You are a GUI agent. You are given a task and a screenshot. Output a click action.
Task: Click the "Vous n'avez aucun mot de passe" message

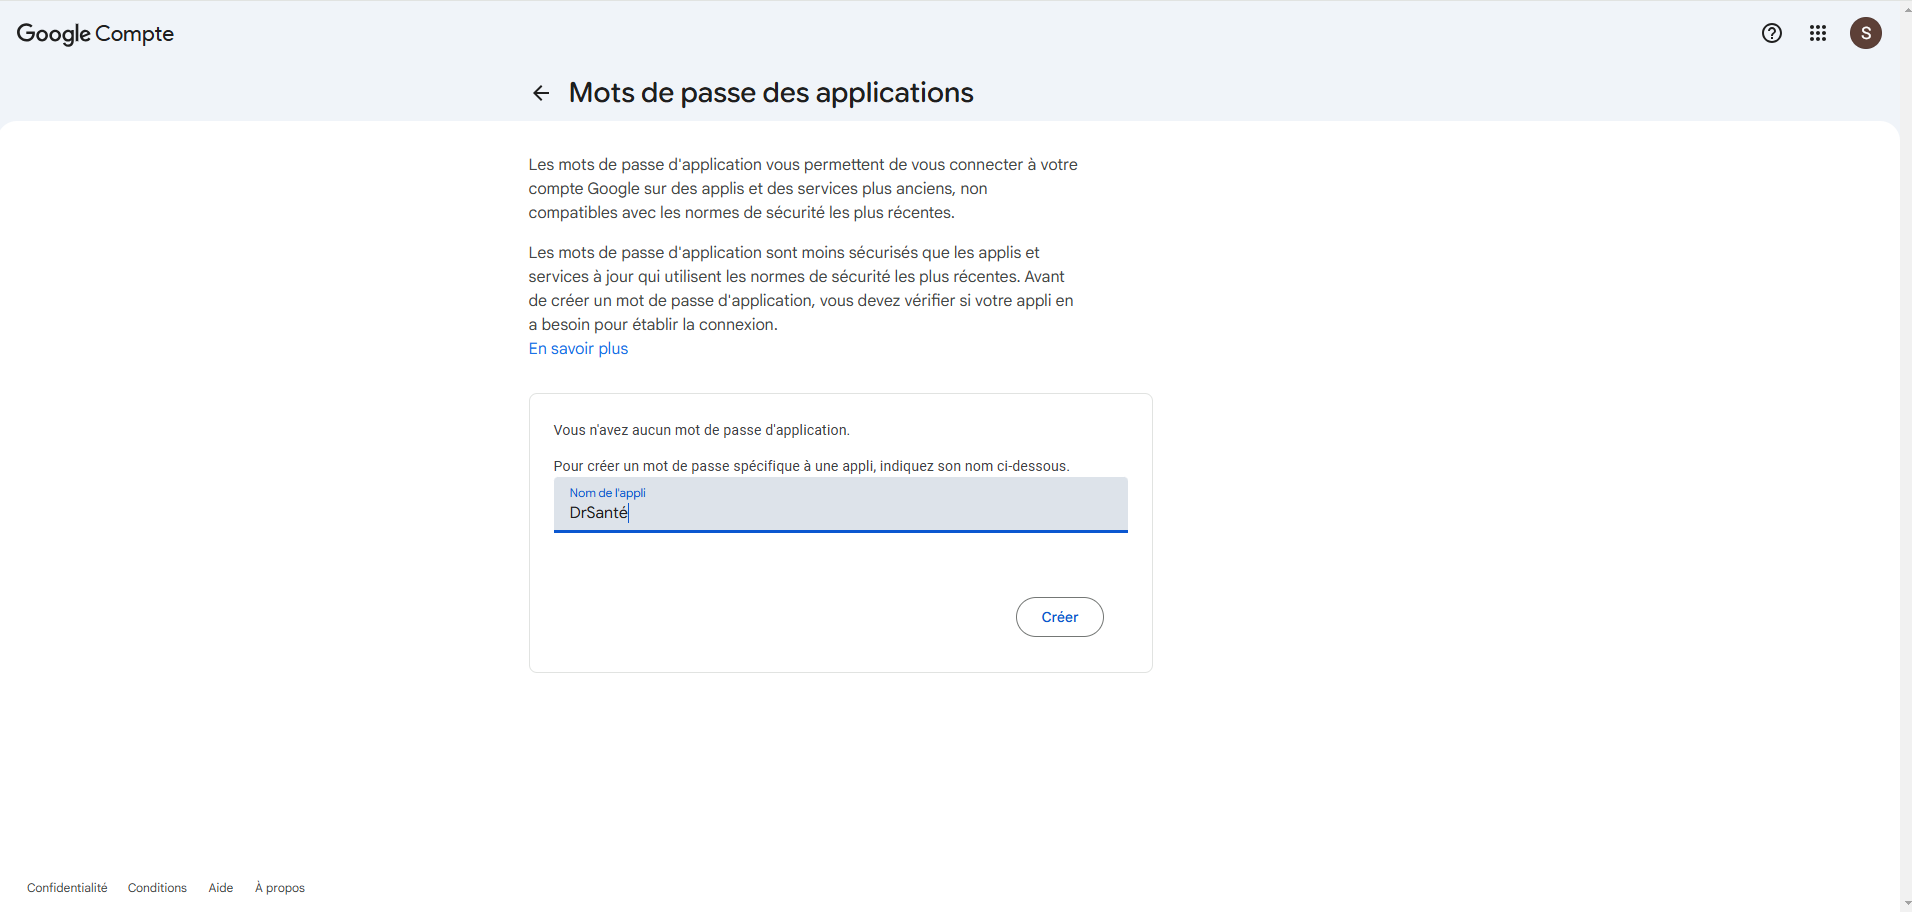[x=701, y=430]
